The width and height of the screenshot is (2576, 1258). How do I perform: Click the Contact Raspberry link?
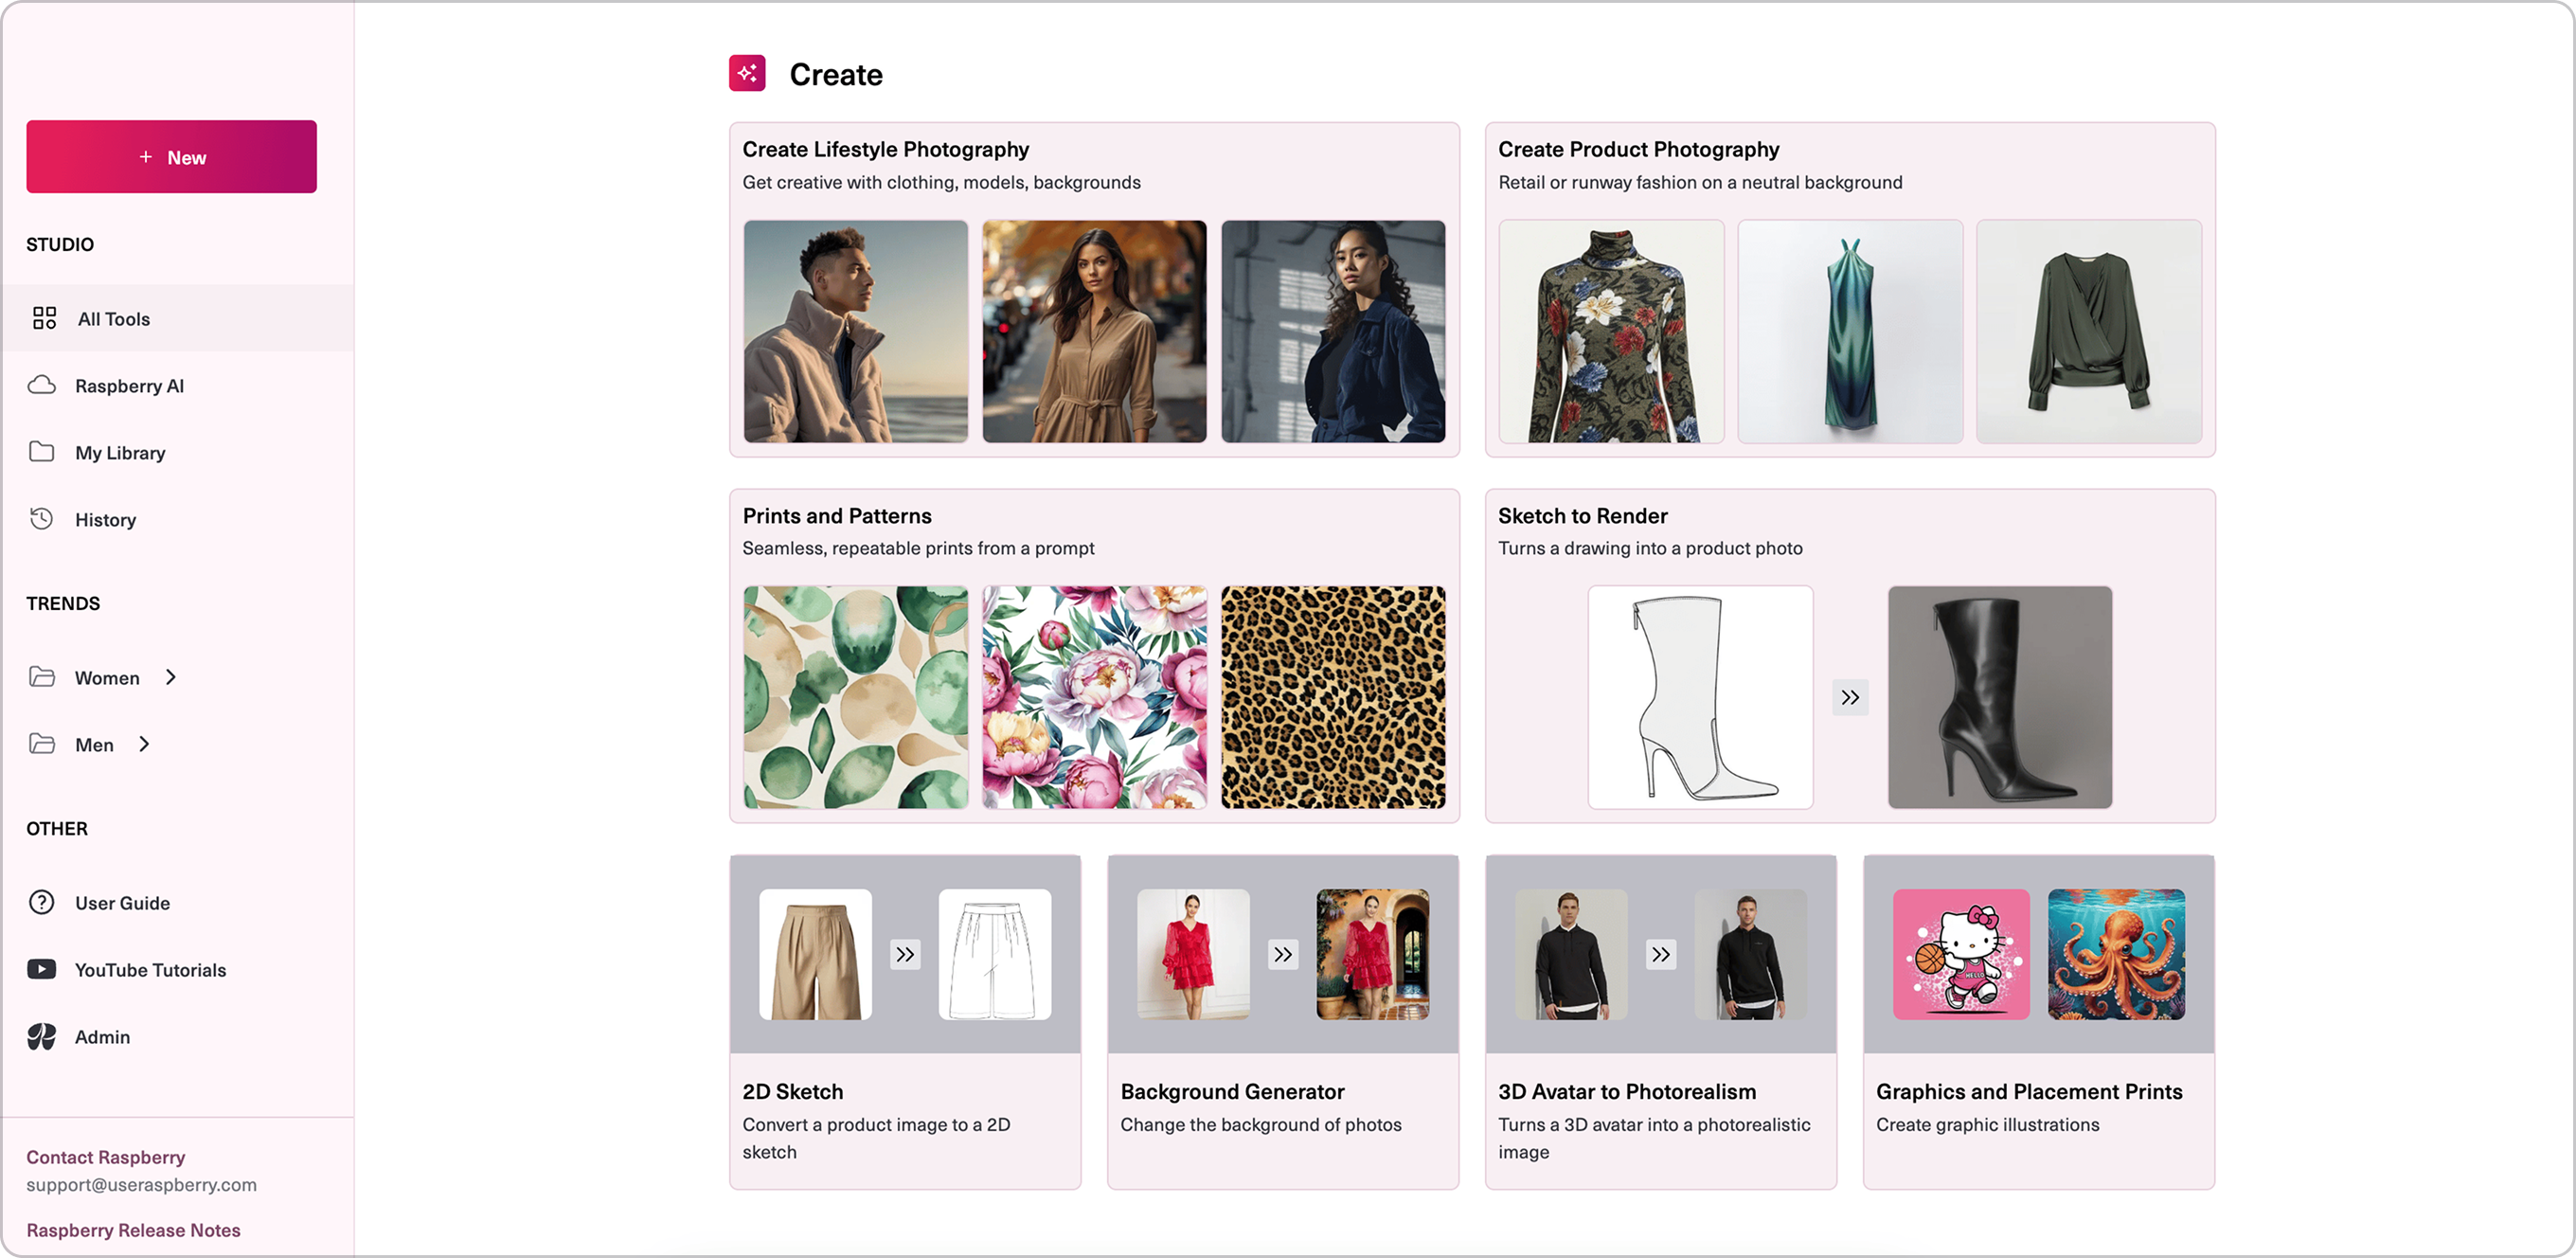tap(105, 1157)
